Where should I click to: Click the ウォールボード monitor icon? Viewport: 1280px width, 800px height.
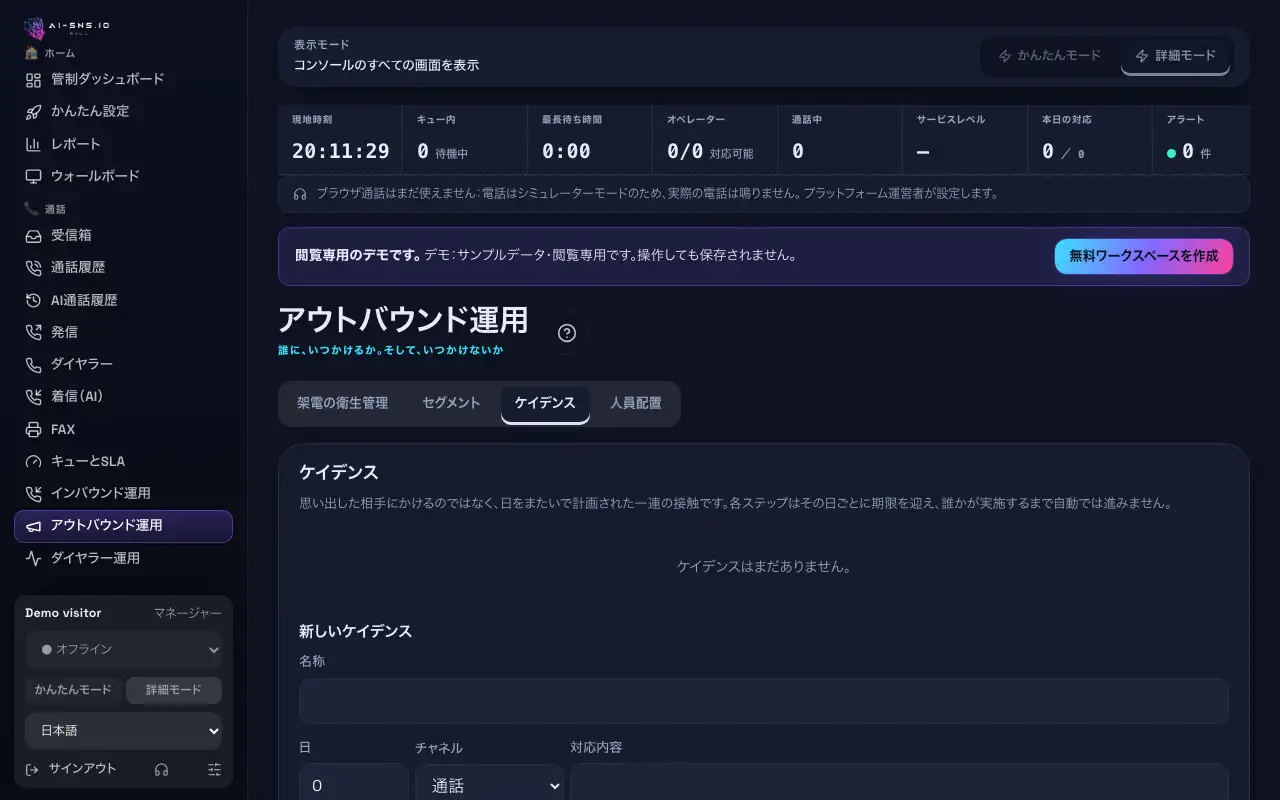tap(33, 176)
